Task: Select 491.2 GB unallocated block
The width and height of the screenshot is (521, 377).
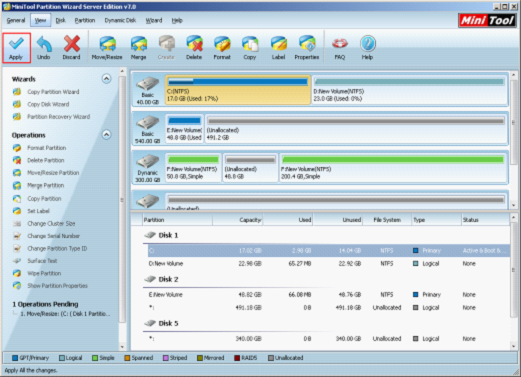Action: pyautogui.click(x=356, y=129)
